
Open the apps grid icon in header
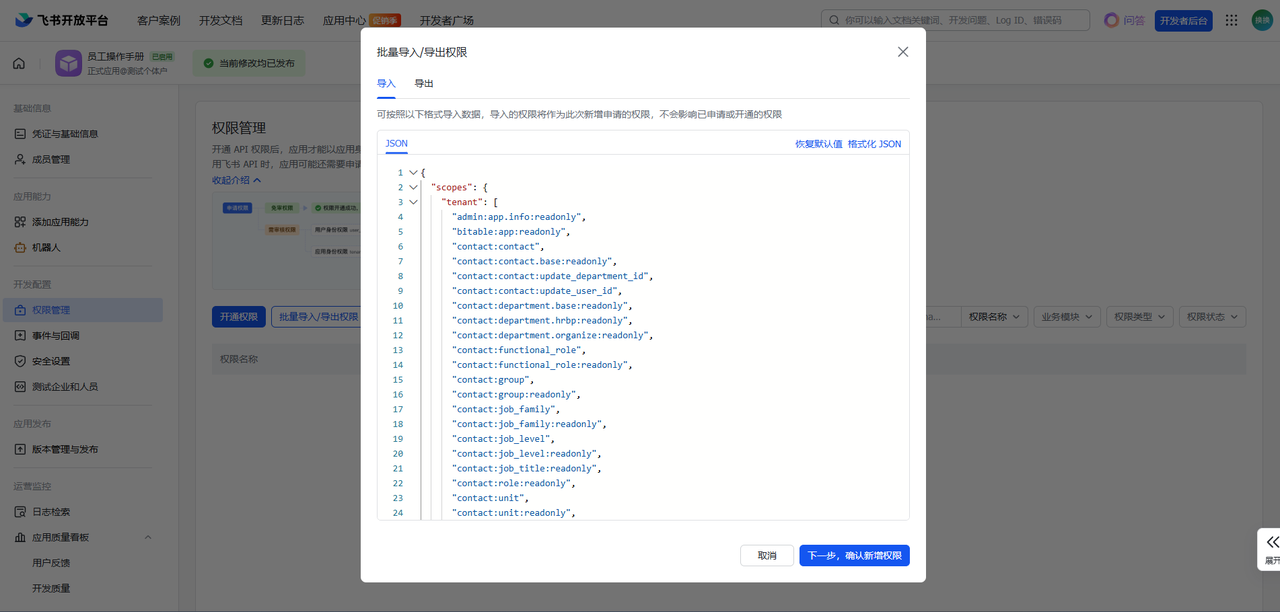1231,20
